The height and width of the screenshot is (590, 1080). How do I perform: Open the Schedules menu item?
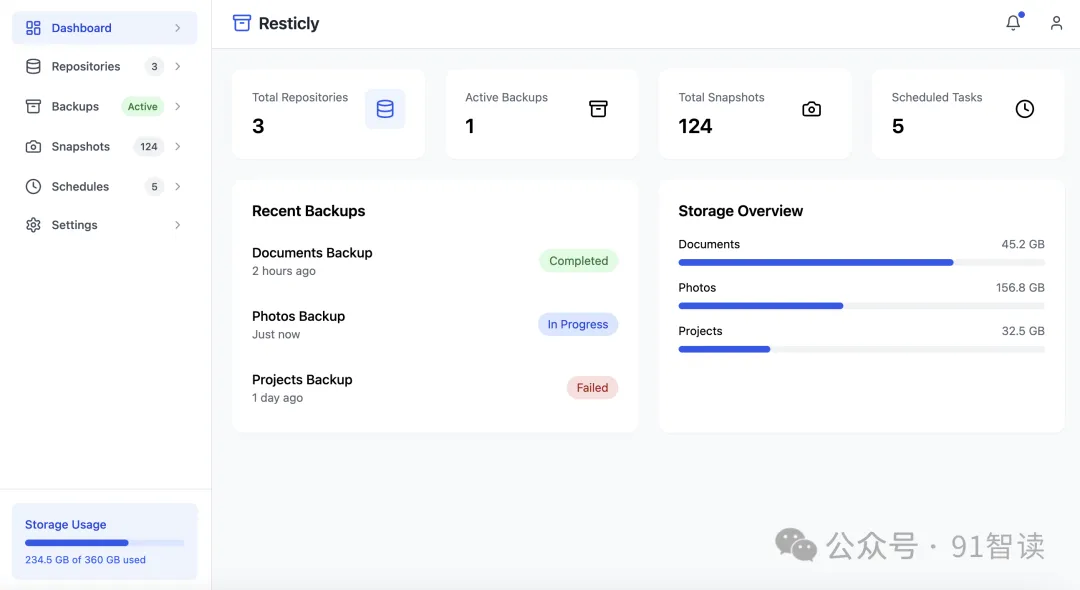pyautogui.click(x=80, y=186)
